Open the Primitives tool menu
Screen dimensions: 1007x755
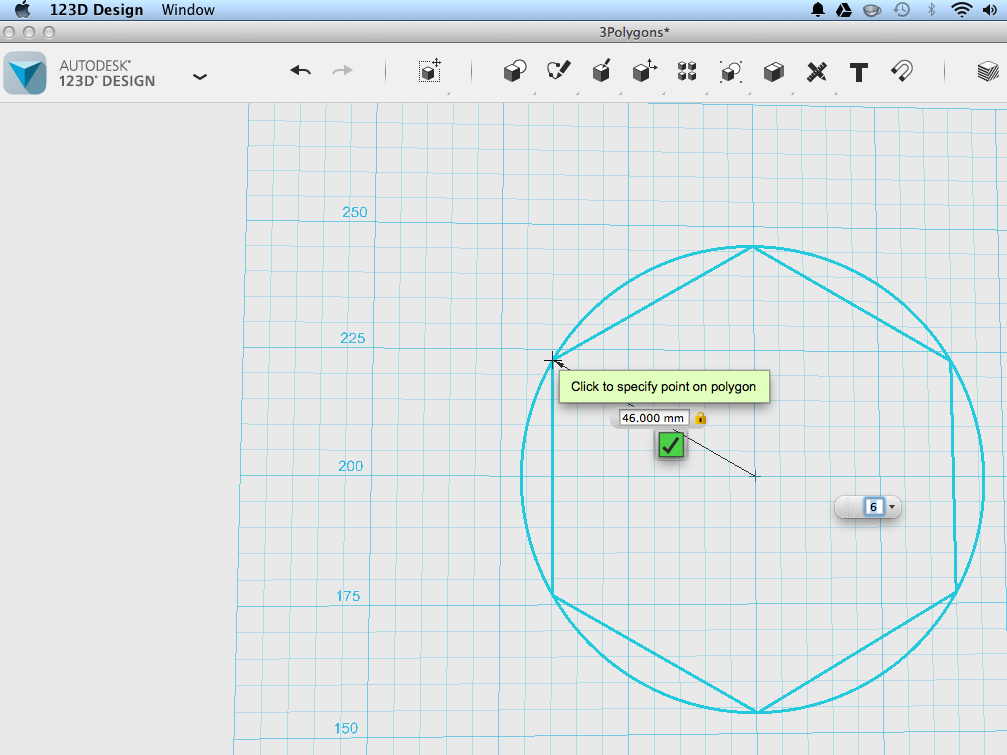tap(514, 71)
